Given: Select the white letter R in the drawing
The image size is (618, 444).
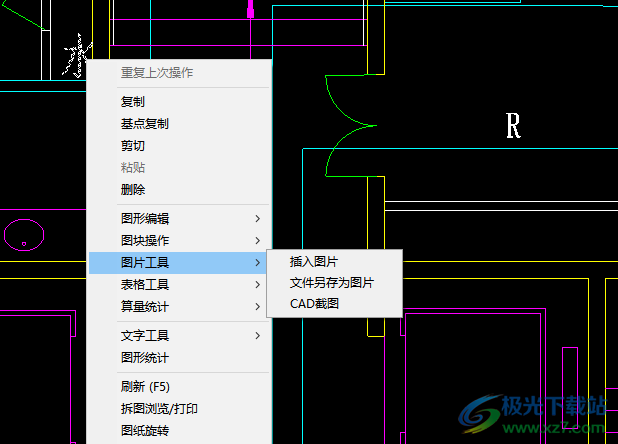Looking at the screenshot, I should (x=513, y=125).
